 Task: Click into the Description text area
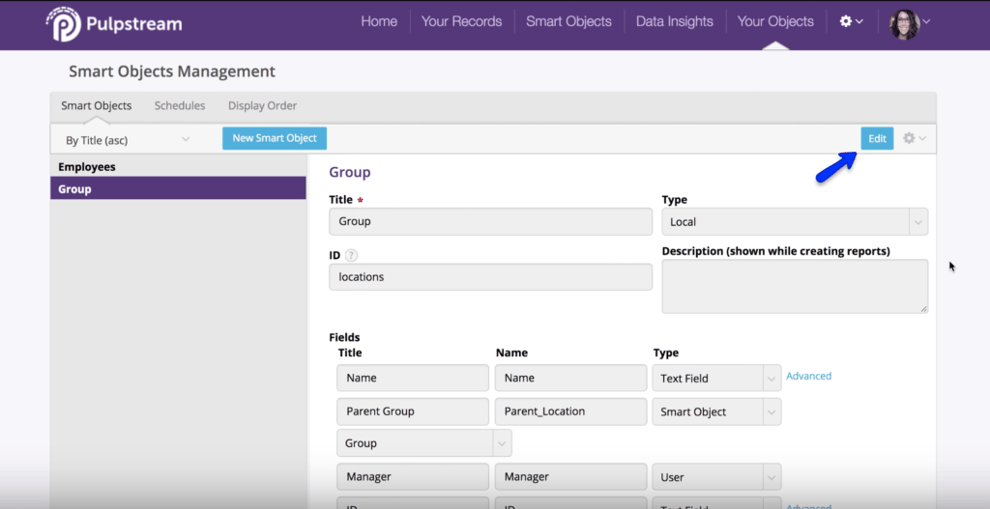(x=794, y=286)
